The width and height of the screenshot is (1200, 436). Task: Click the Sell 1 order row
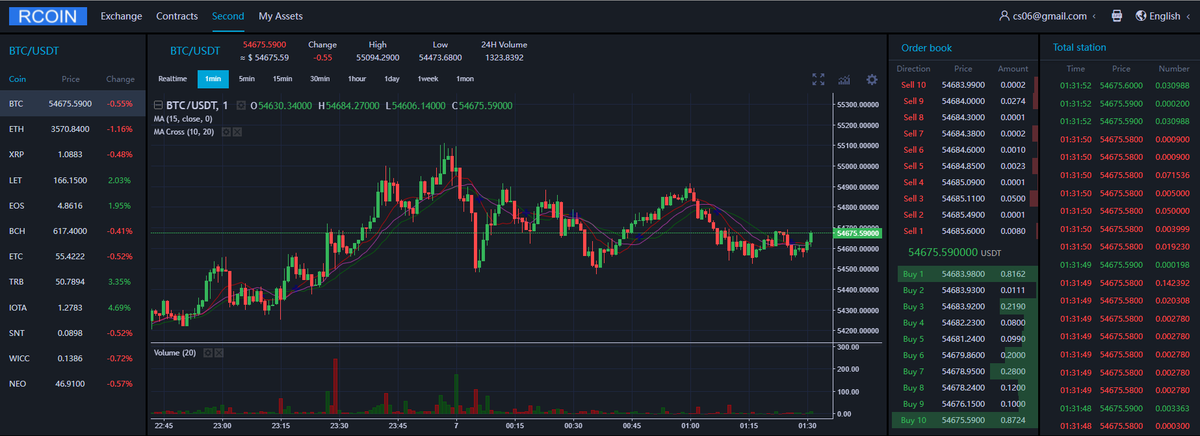tap(965, 231)
